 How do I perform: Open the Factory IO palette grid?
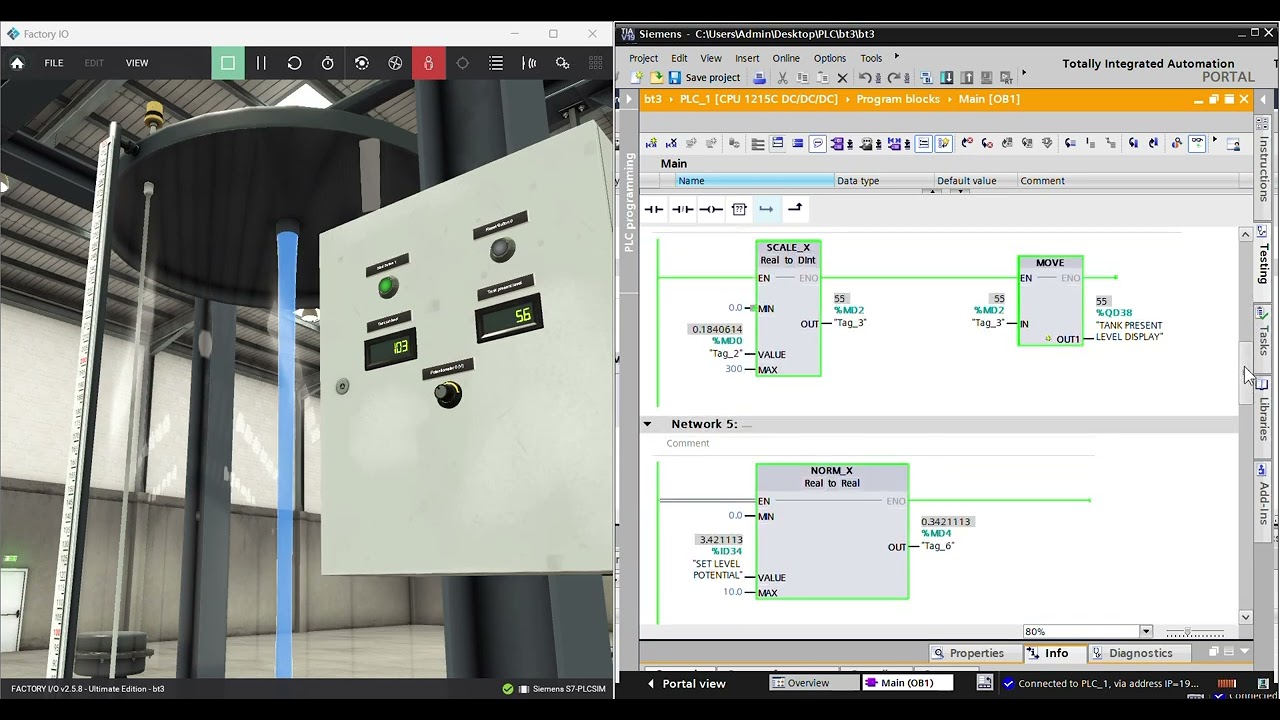coord(596,63)
